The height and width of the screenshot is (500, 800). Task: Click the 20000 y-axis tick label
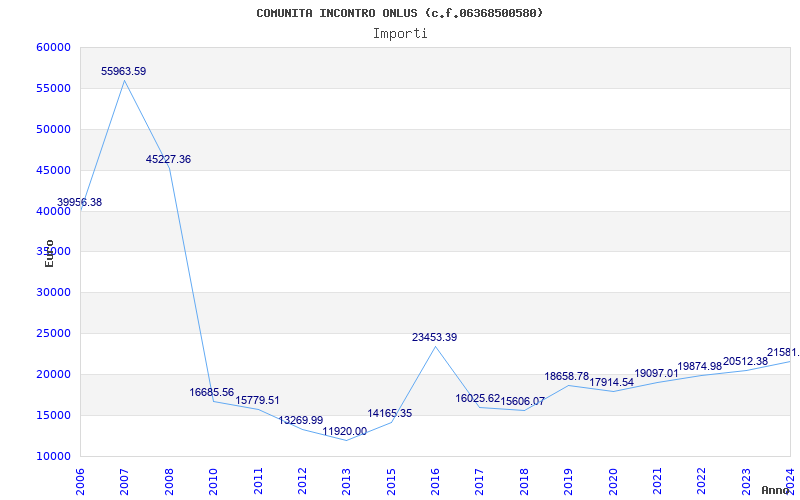click(53, 374)
